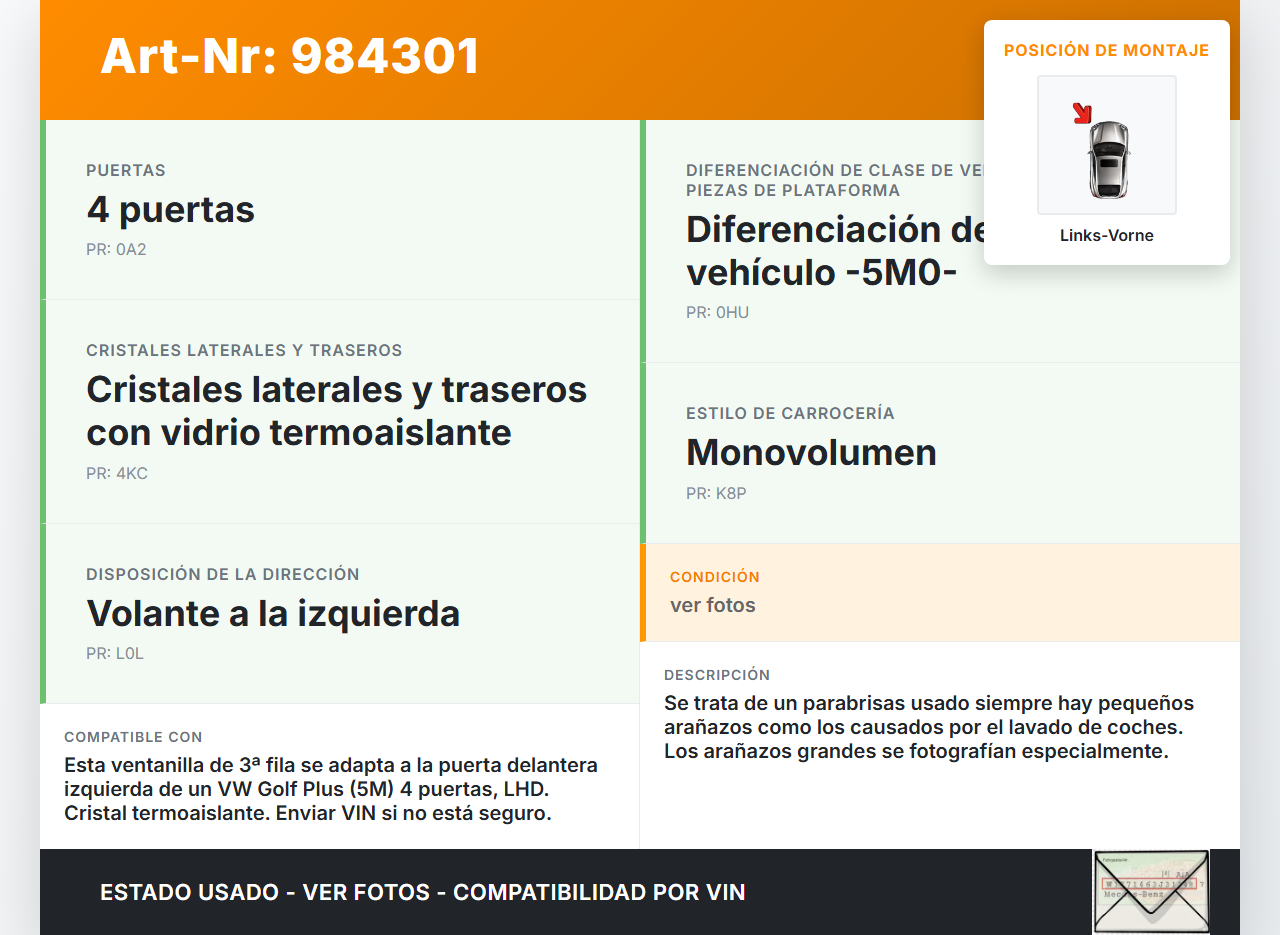Select the 'con vidrio termoaislante' value text

pyautogui.click(x=299, y=432)
